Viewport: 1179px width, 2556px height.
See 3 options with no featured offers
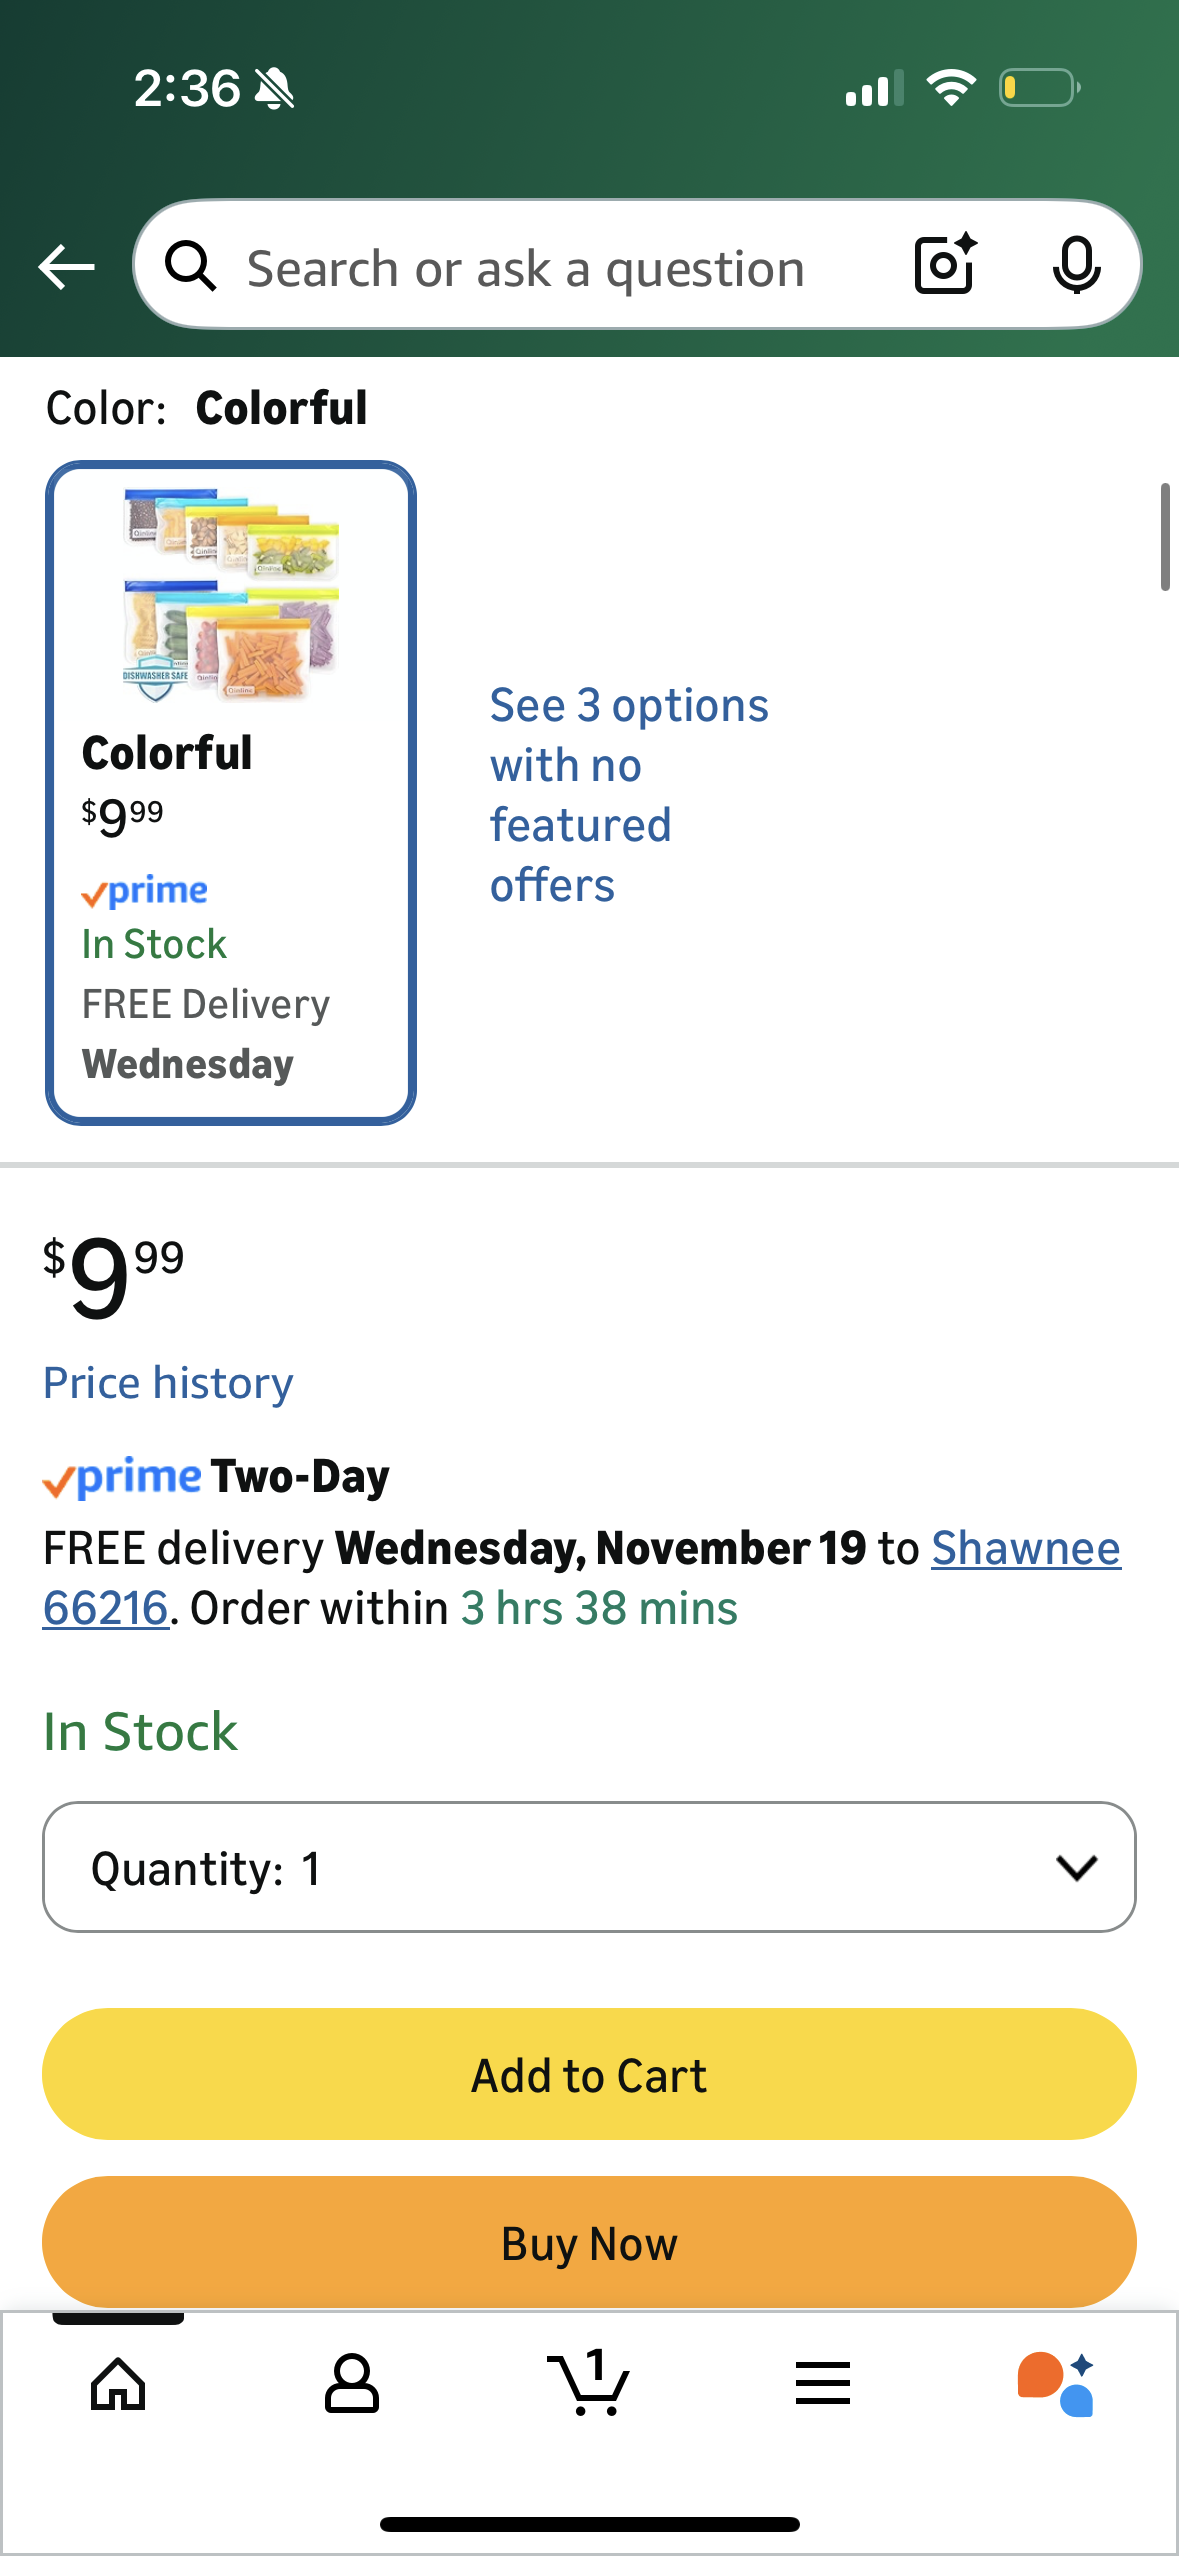(628, 793)
